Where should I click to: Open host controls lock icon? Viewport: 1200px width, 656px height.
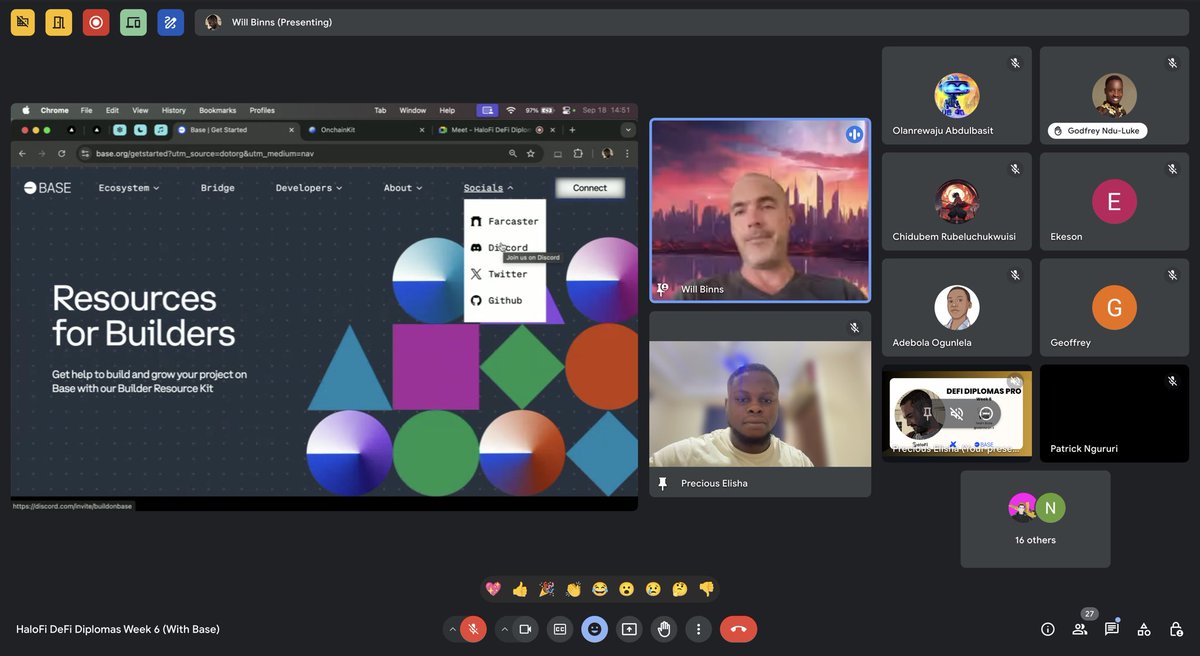[x=1176, y=629]
